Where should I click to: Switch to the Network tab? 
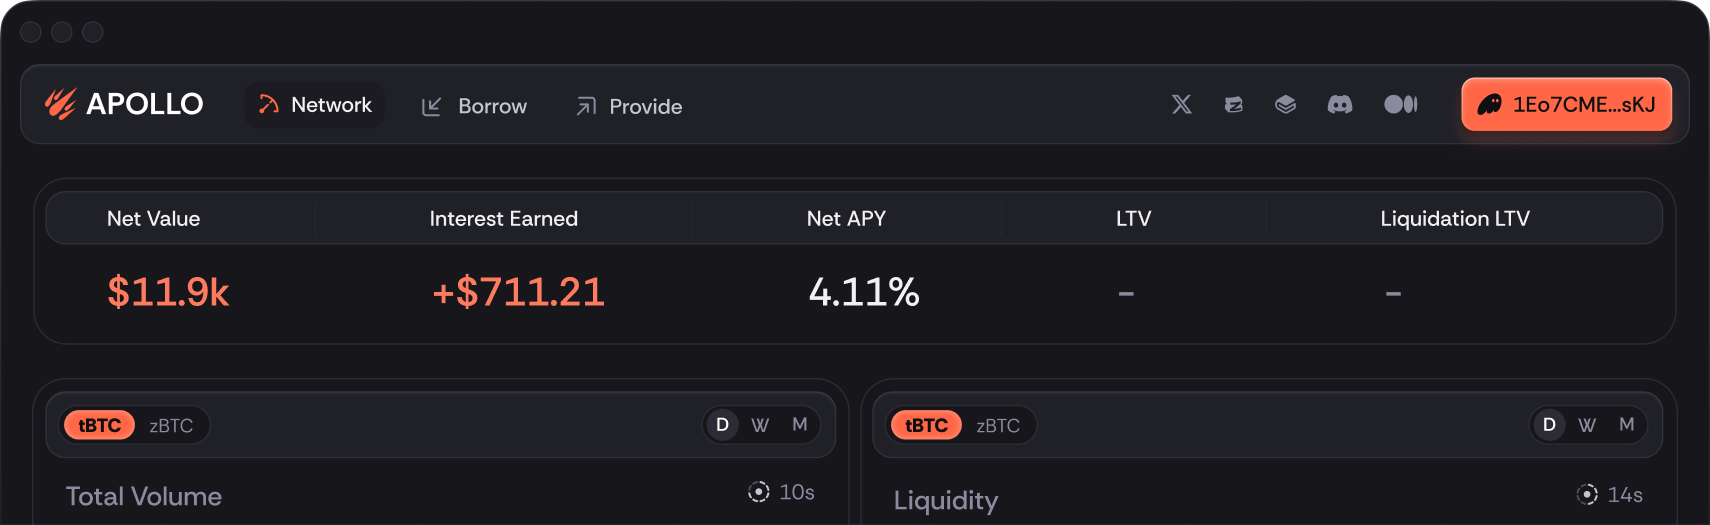coord(315,105)
